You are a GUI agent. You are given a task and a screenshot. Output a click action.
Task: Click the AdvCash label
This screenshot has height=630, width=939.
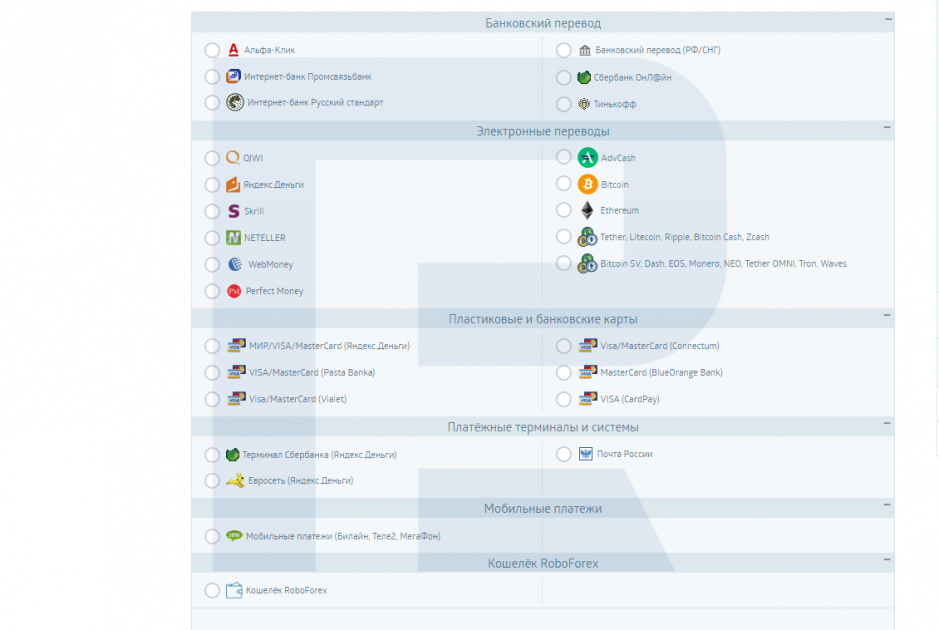coord(619,158)
